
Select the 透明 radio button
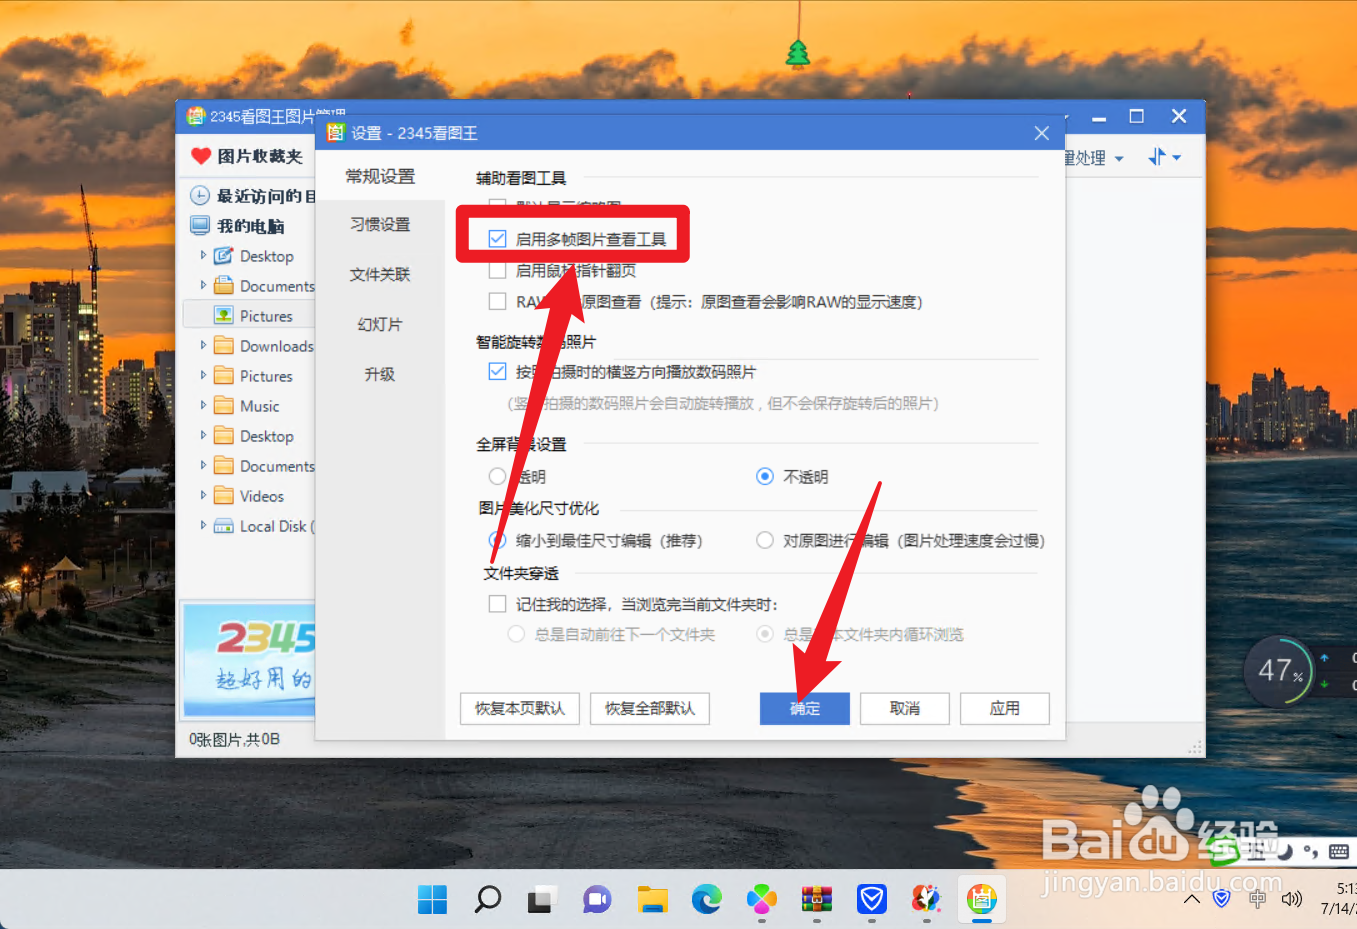point(497,476)
